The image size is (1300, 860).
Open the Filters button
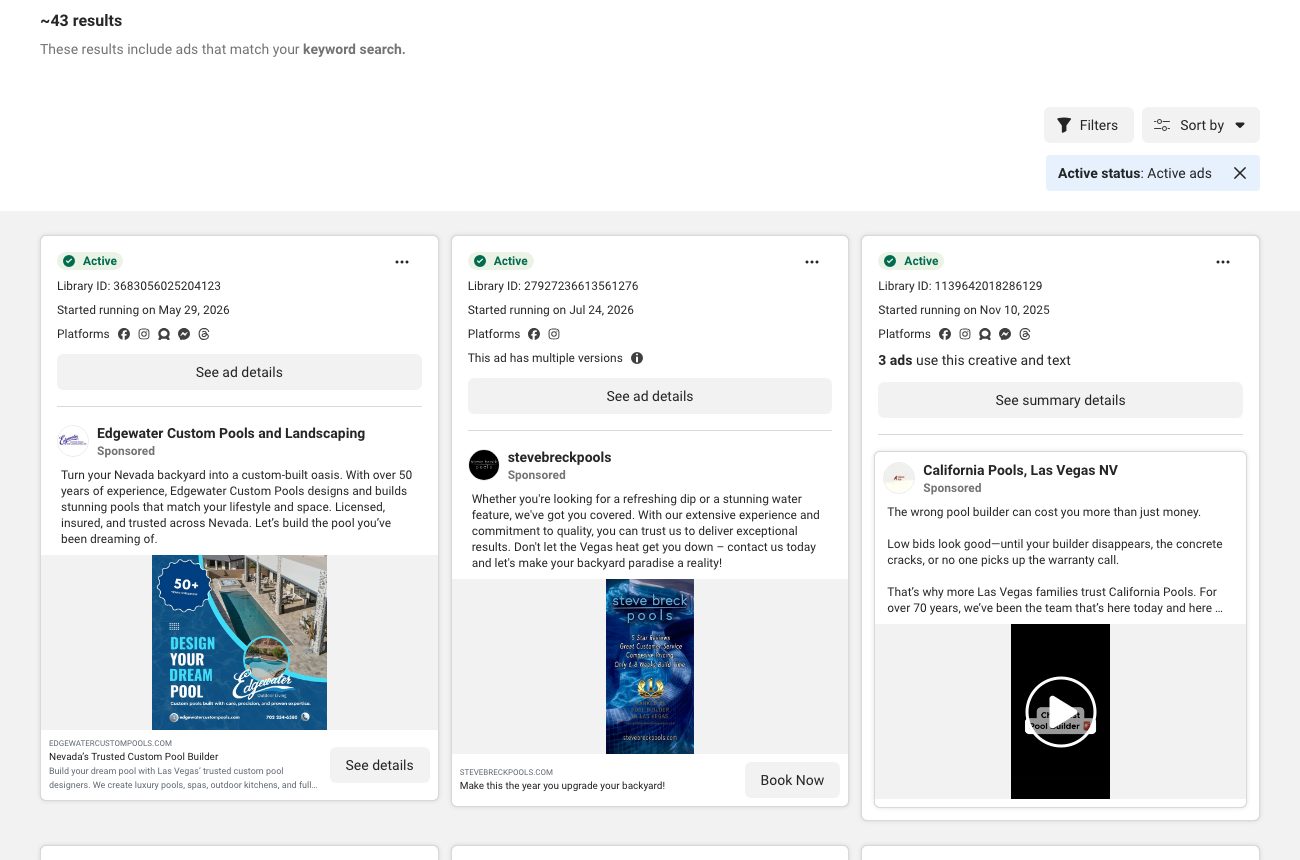1088,125
